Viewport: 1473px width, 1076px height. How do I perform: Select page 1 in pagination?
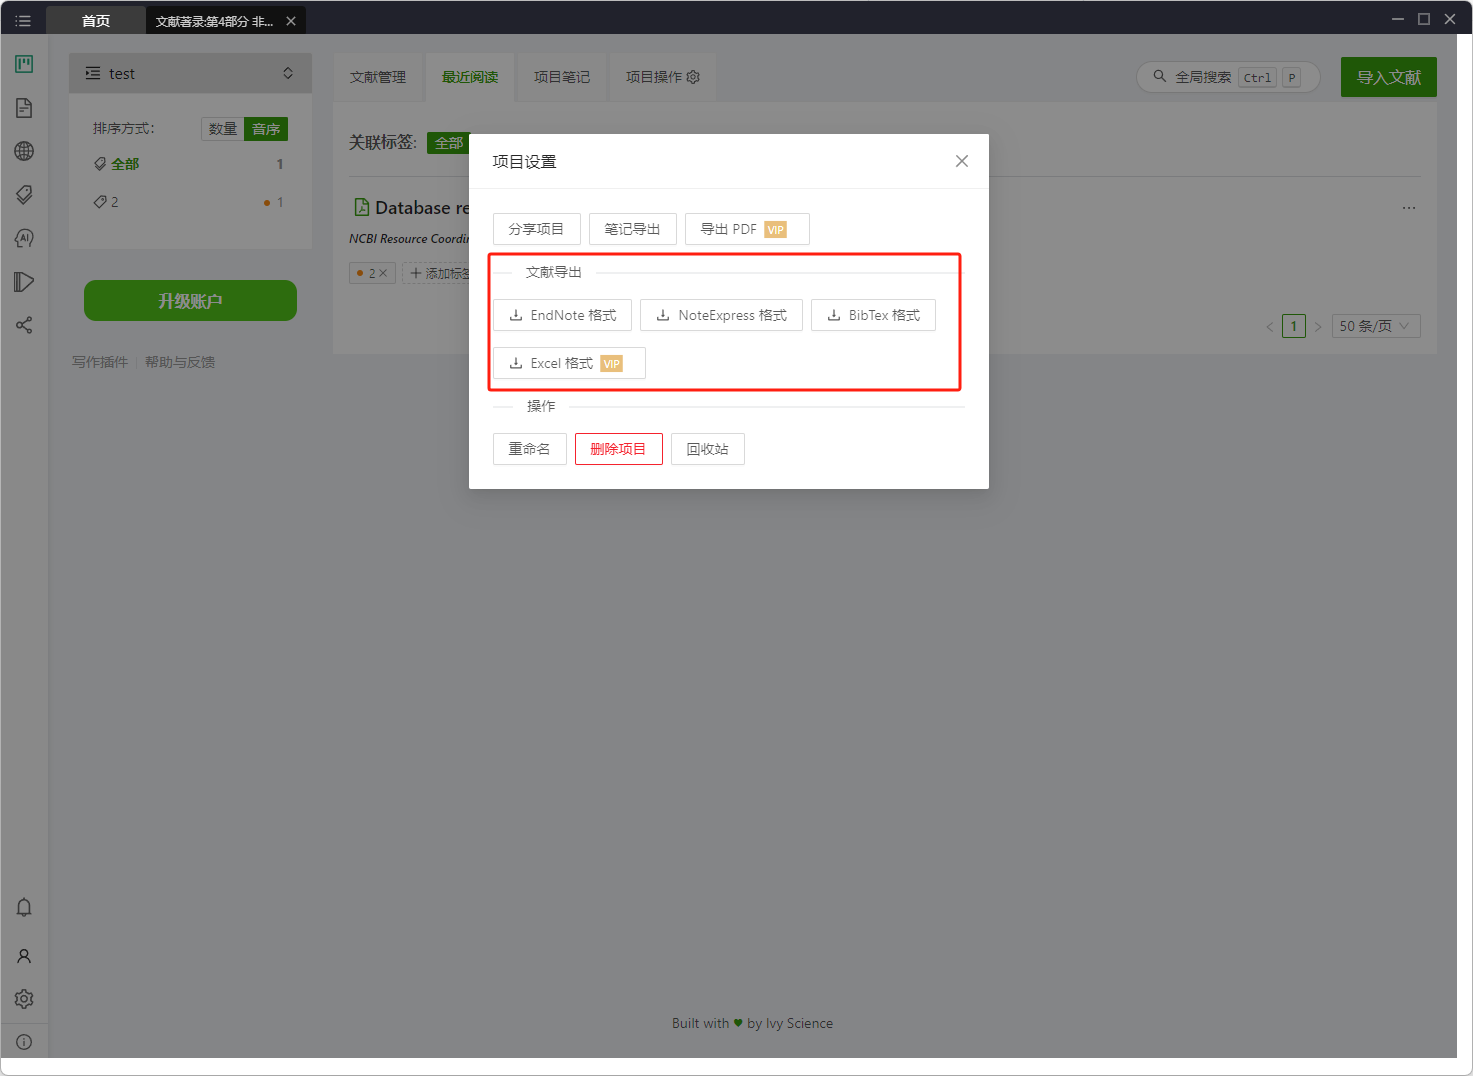pyautogui.click(x=1294, y=326)
